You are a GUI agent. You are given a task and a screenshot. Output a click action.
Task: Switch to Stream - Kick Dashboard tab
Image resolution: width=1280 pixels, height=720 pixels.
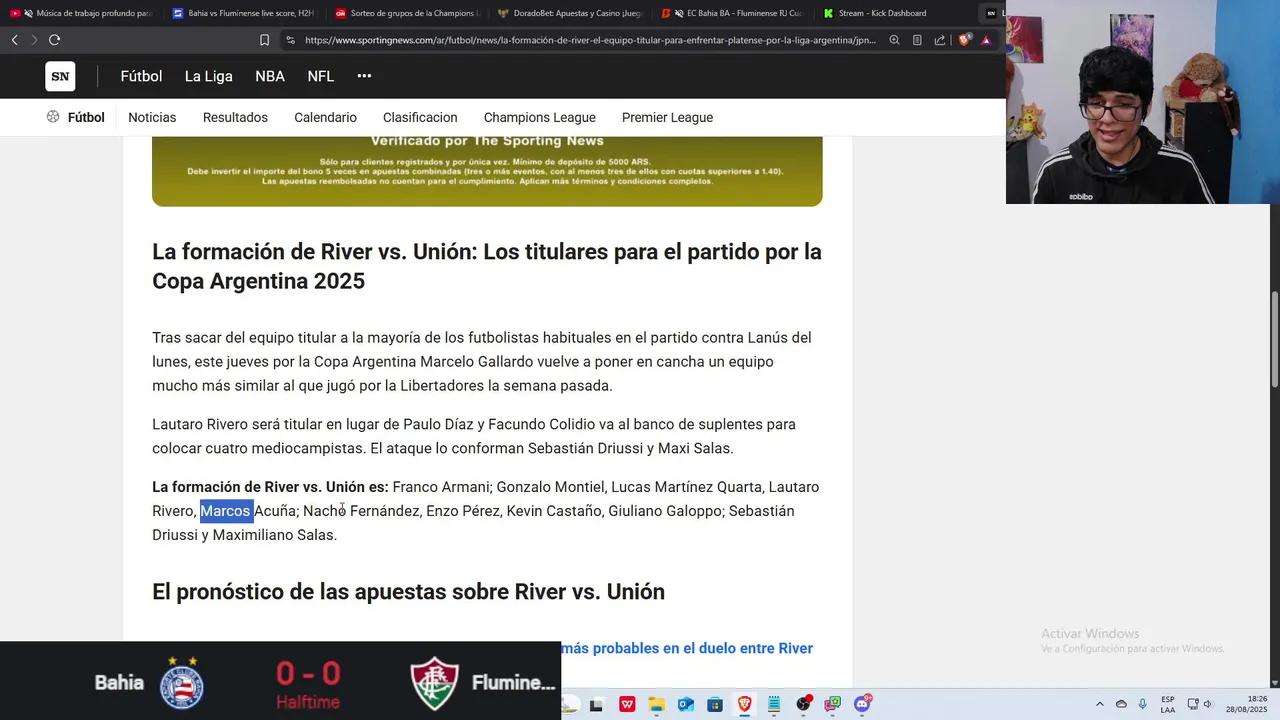895,13
